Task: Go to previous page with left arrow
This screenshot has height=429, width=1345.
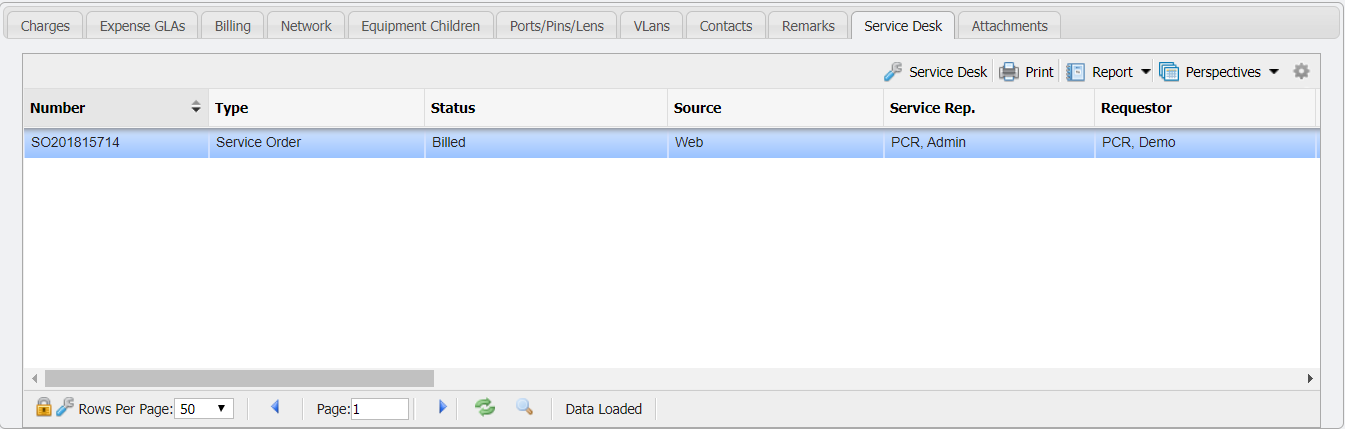Action: tap(275, 407)
